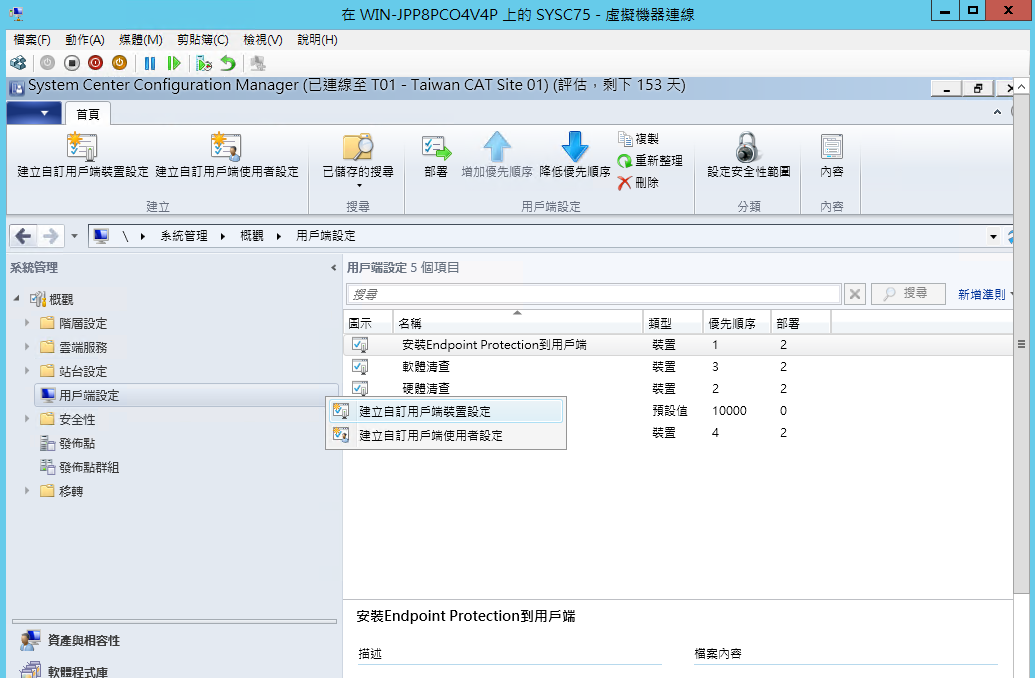
Task: Select the 硬體清查 row
Action: click(678, 388)
